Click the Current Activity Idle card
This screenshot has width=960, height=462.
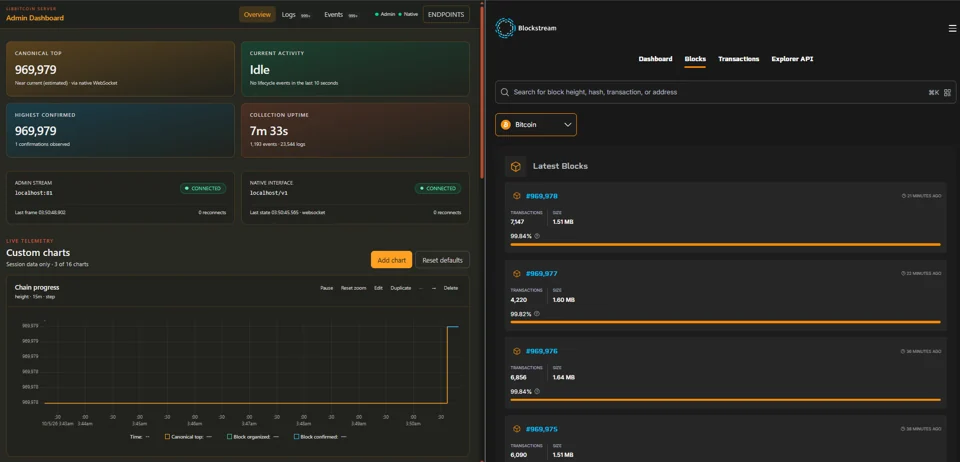(356, 69)
